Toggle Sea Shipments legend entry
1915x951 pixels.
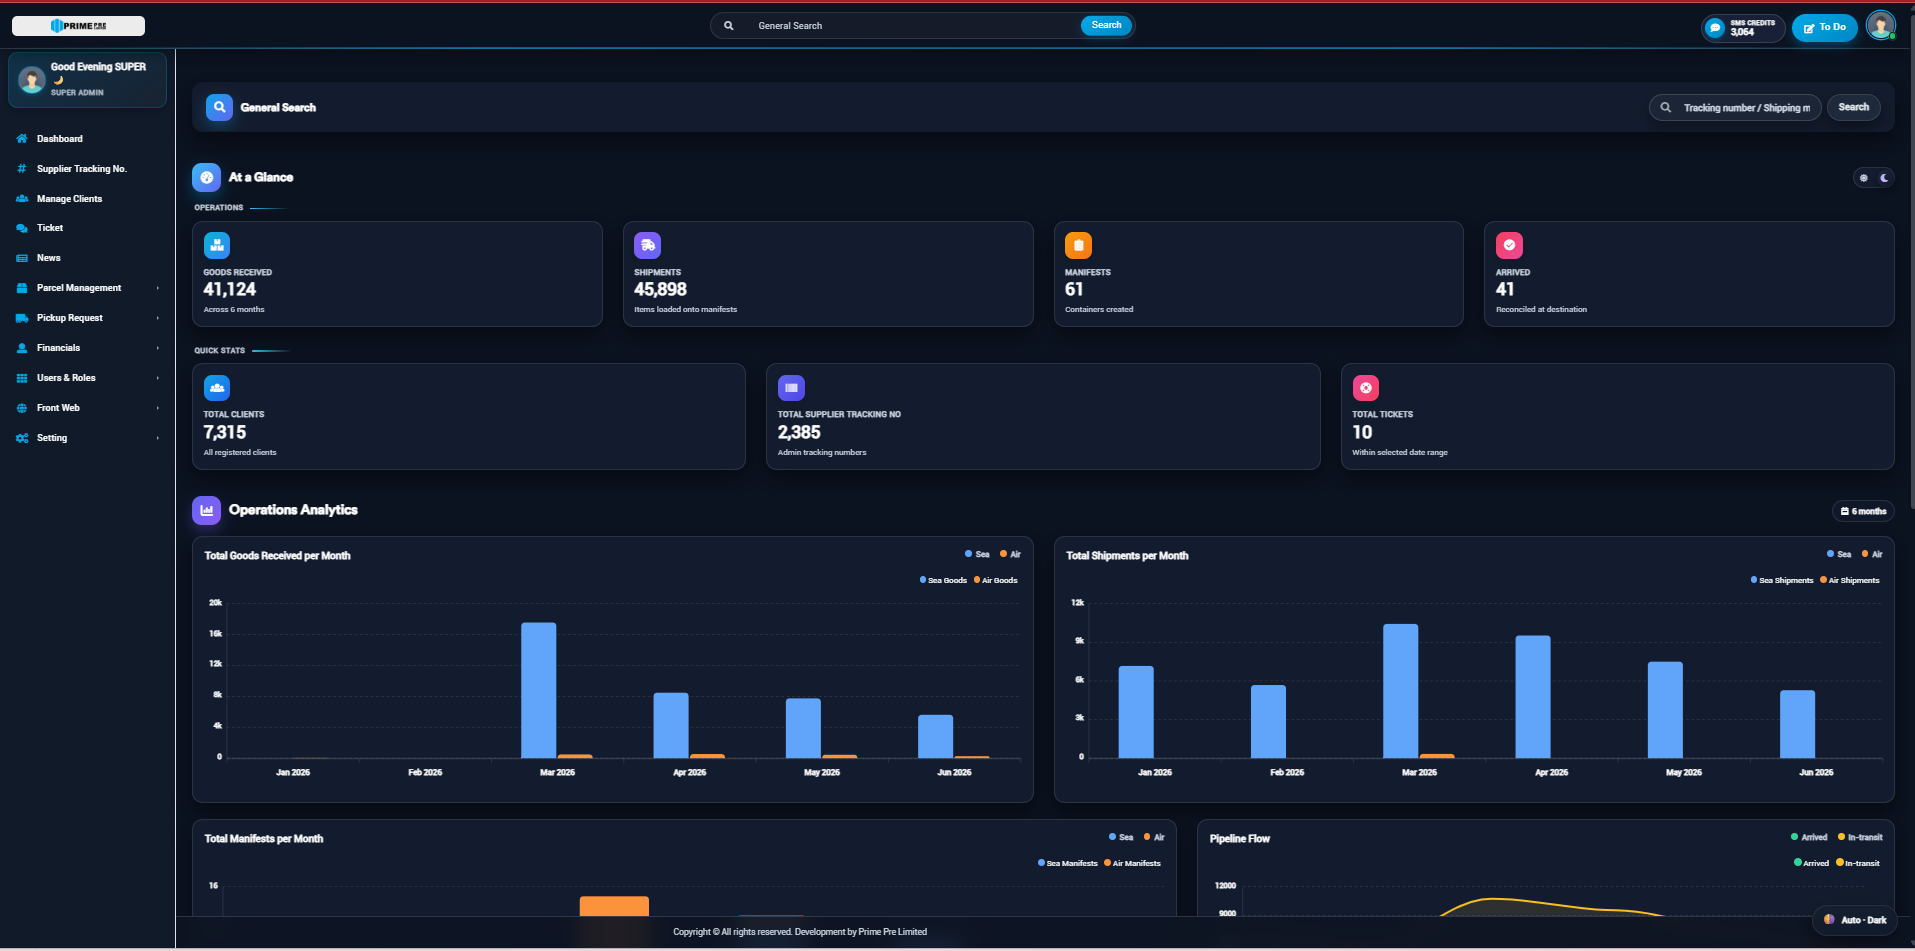coord(1782,580)
